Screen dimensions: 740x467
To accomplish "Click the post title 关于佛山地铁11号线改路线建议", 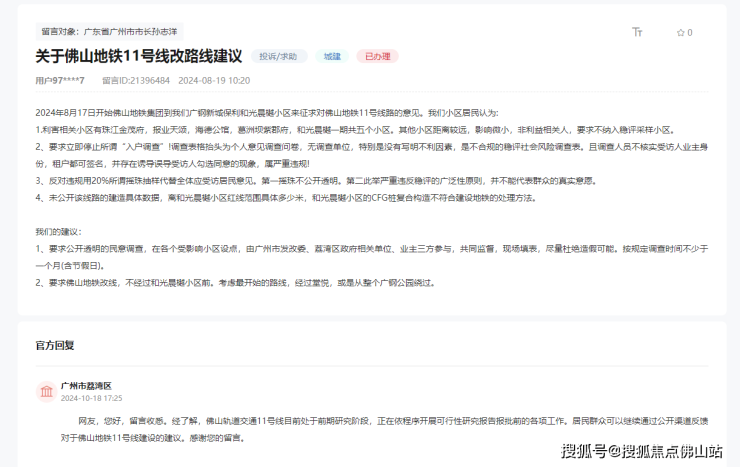I will [x=138, y=57].
